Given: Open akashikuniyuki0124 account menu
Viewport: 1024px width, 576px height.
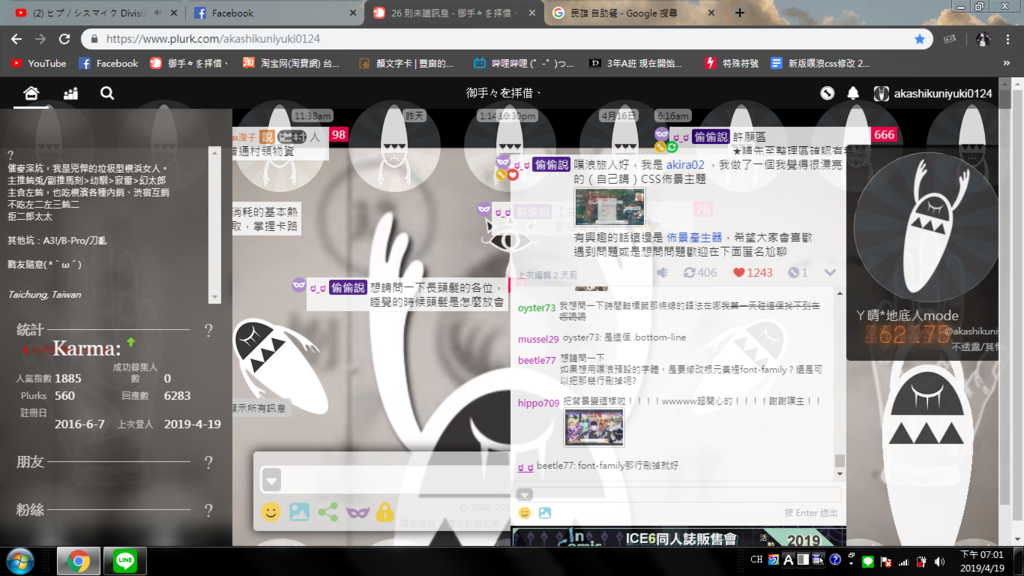Looking at the screenshot, I should point(933,93).
